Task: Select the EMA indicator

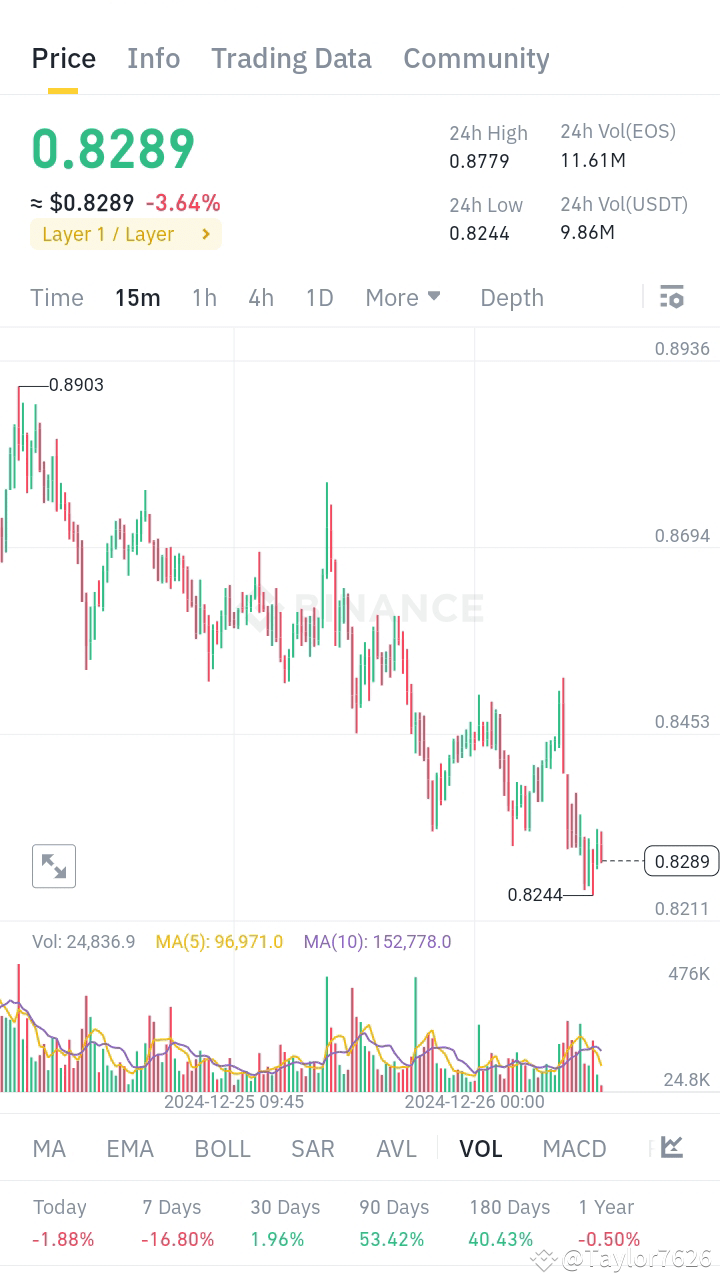Action: coord(129,1148)
